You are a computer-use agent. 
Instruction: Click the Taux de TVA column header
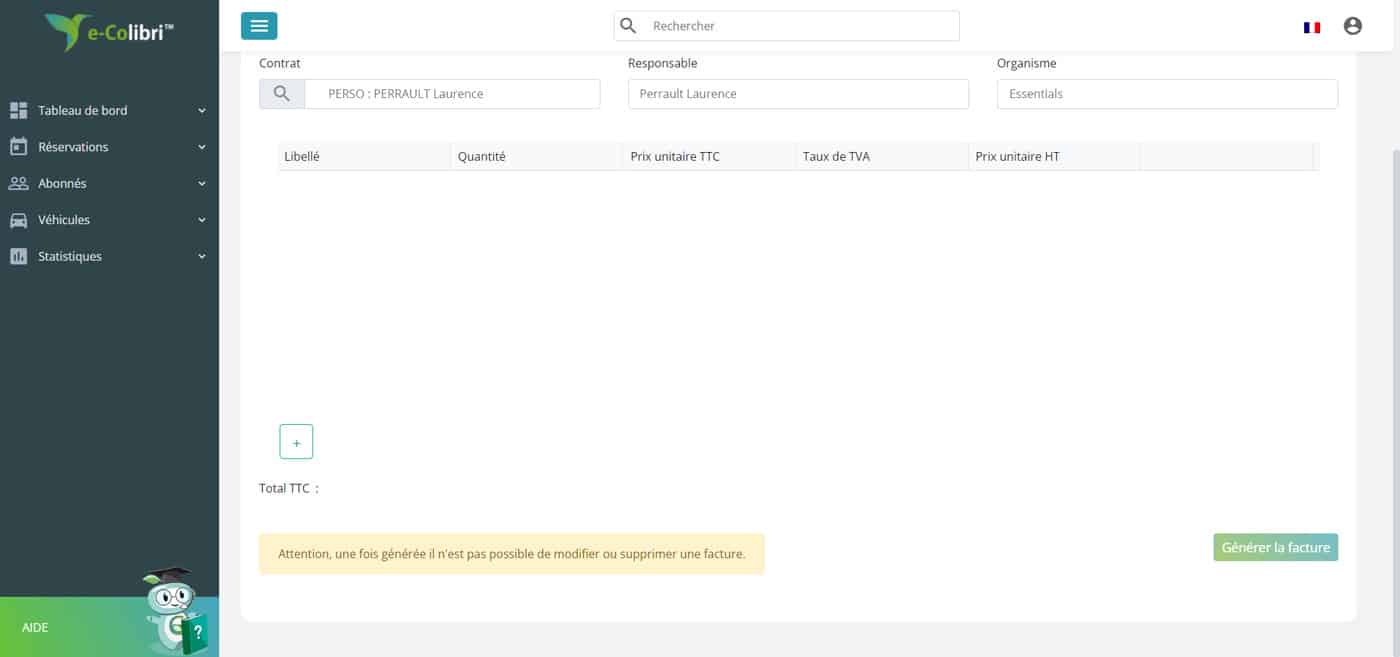click(882, 157)
